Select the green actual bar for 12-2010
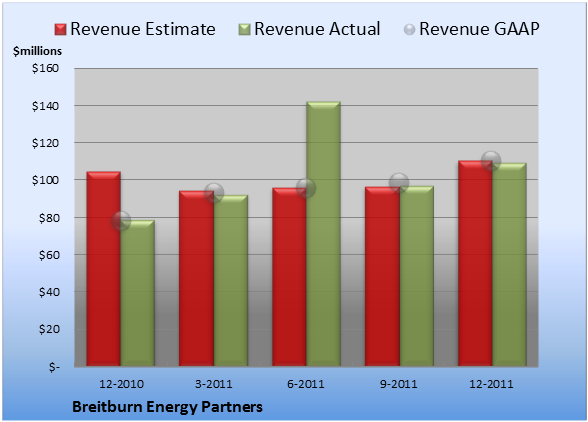This screenshot has width=588, height=422. pos(138,293)
